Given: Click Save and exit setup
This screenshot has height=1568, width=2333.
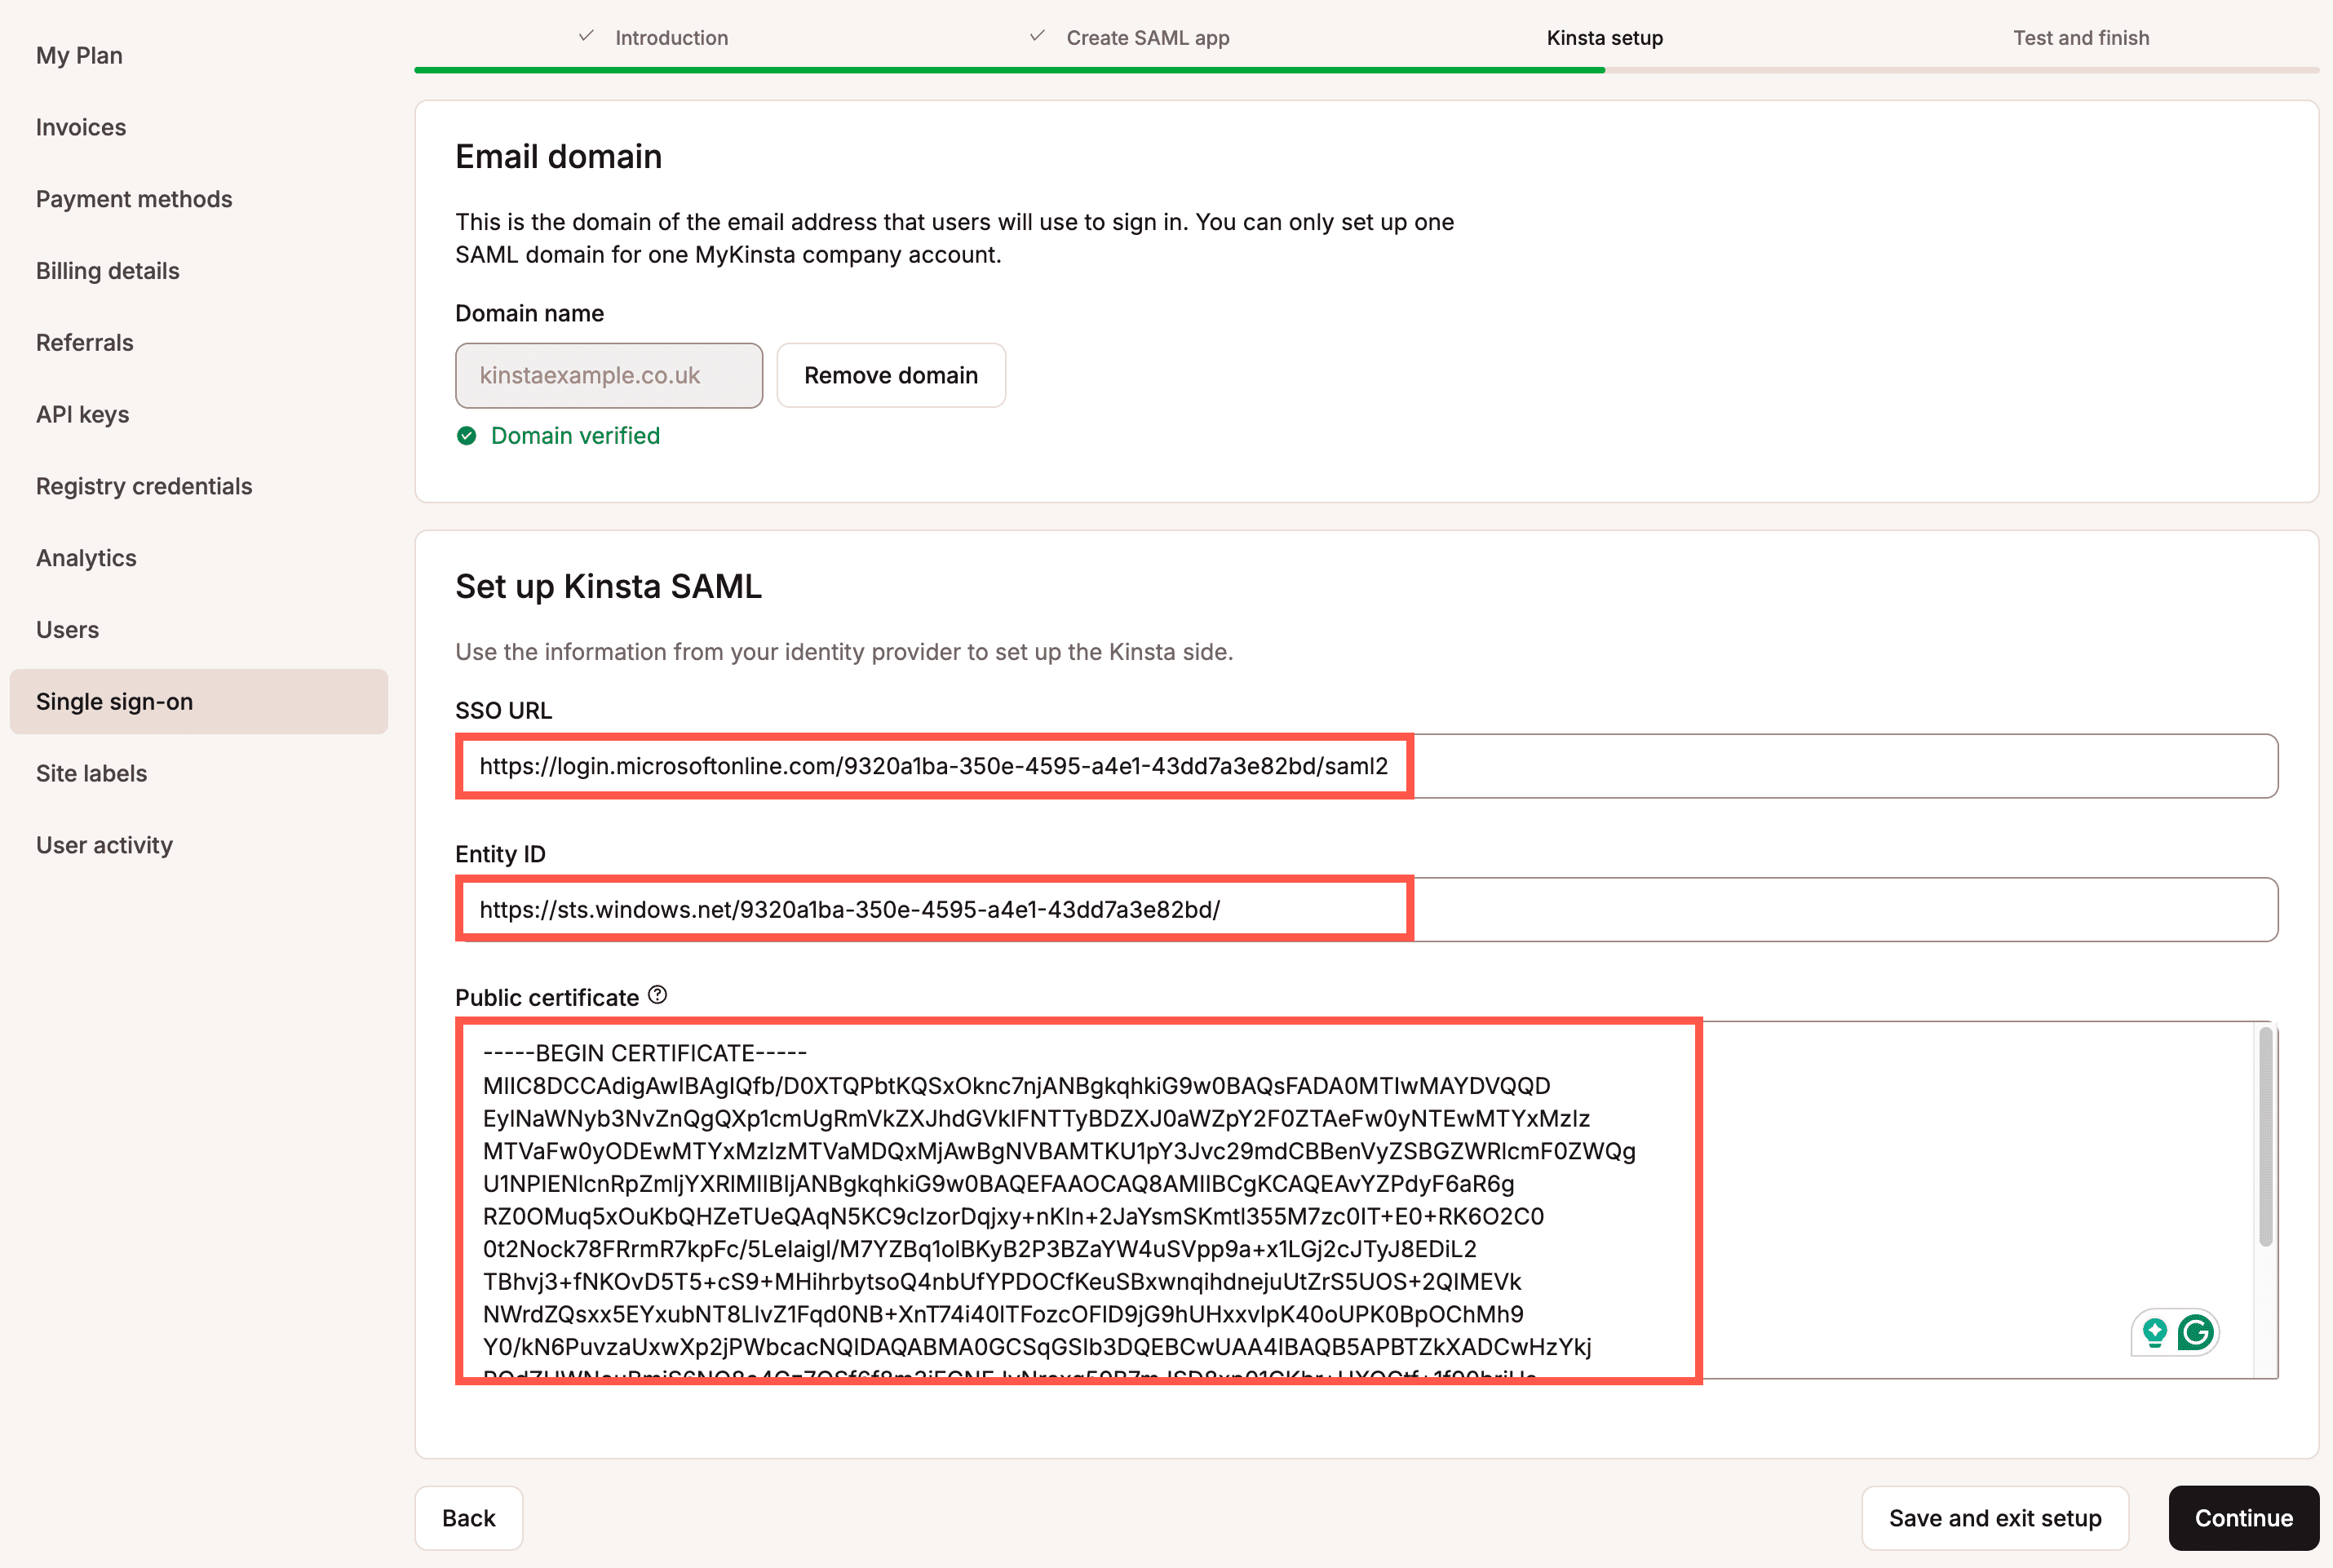Looking at the screenshot, I should [x=1994, y=1518].
